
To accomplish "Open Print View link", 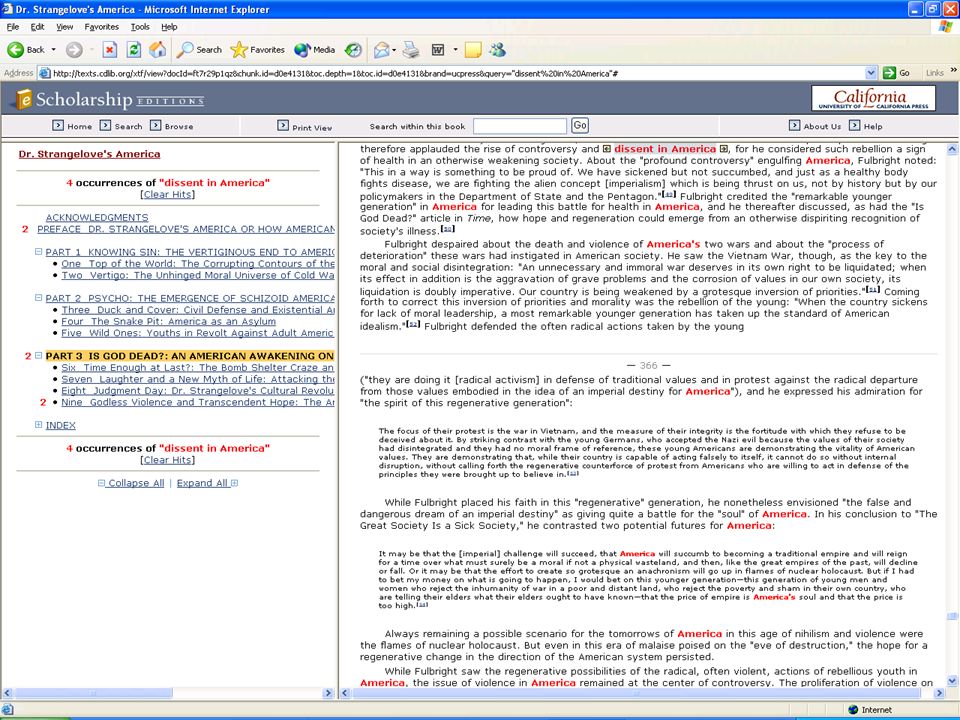I will pos(305,127).
